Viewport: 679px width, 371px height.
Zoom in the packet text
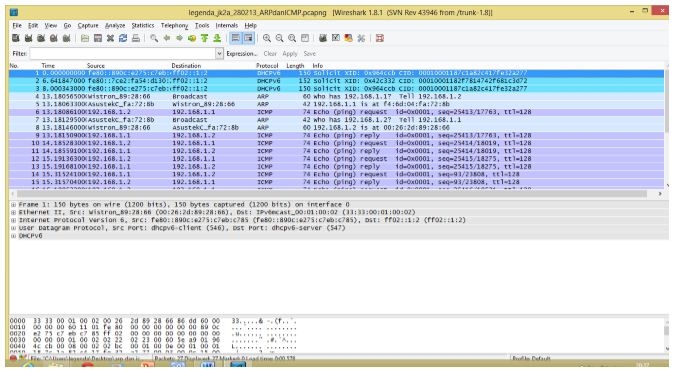[x=267, y=38]
